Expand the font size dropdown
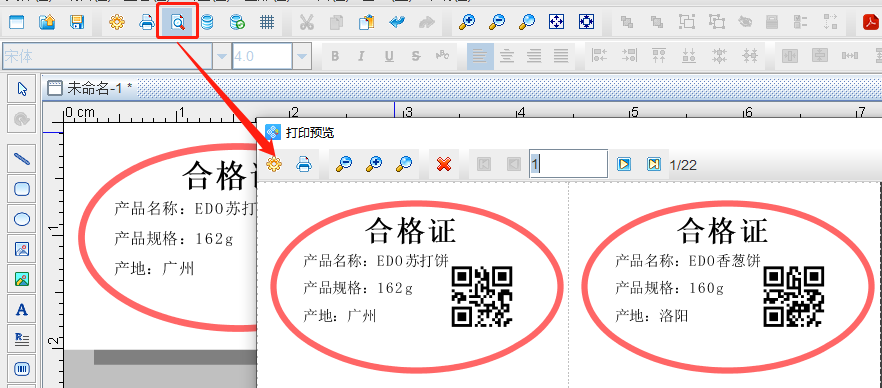This screenshot has height=388, width=882. tap(302, 56)
